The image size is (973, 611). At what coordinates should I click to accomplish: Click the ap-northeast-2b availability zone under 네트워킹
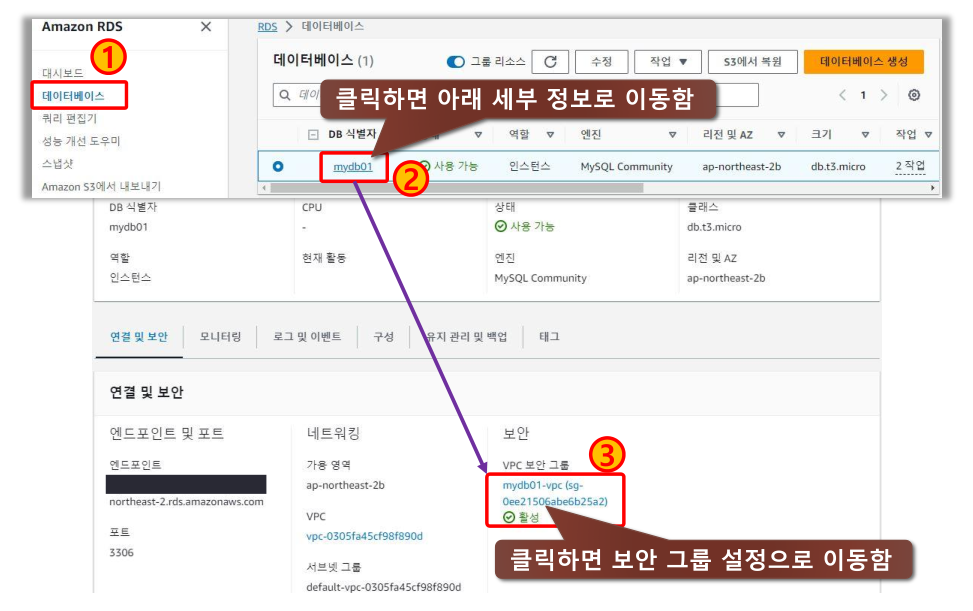click(345, 485)
